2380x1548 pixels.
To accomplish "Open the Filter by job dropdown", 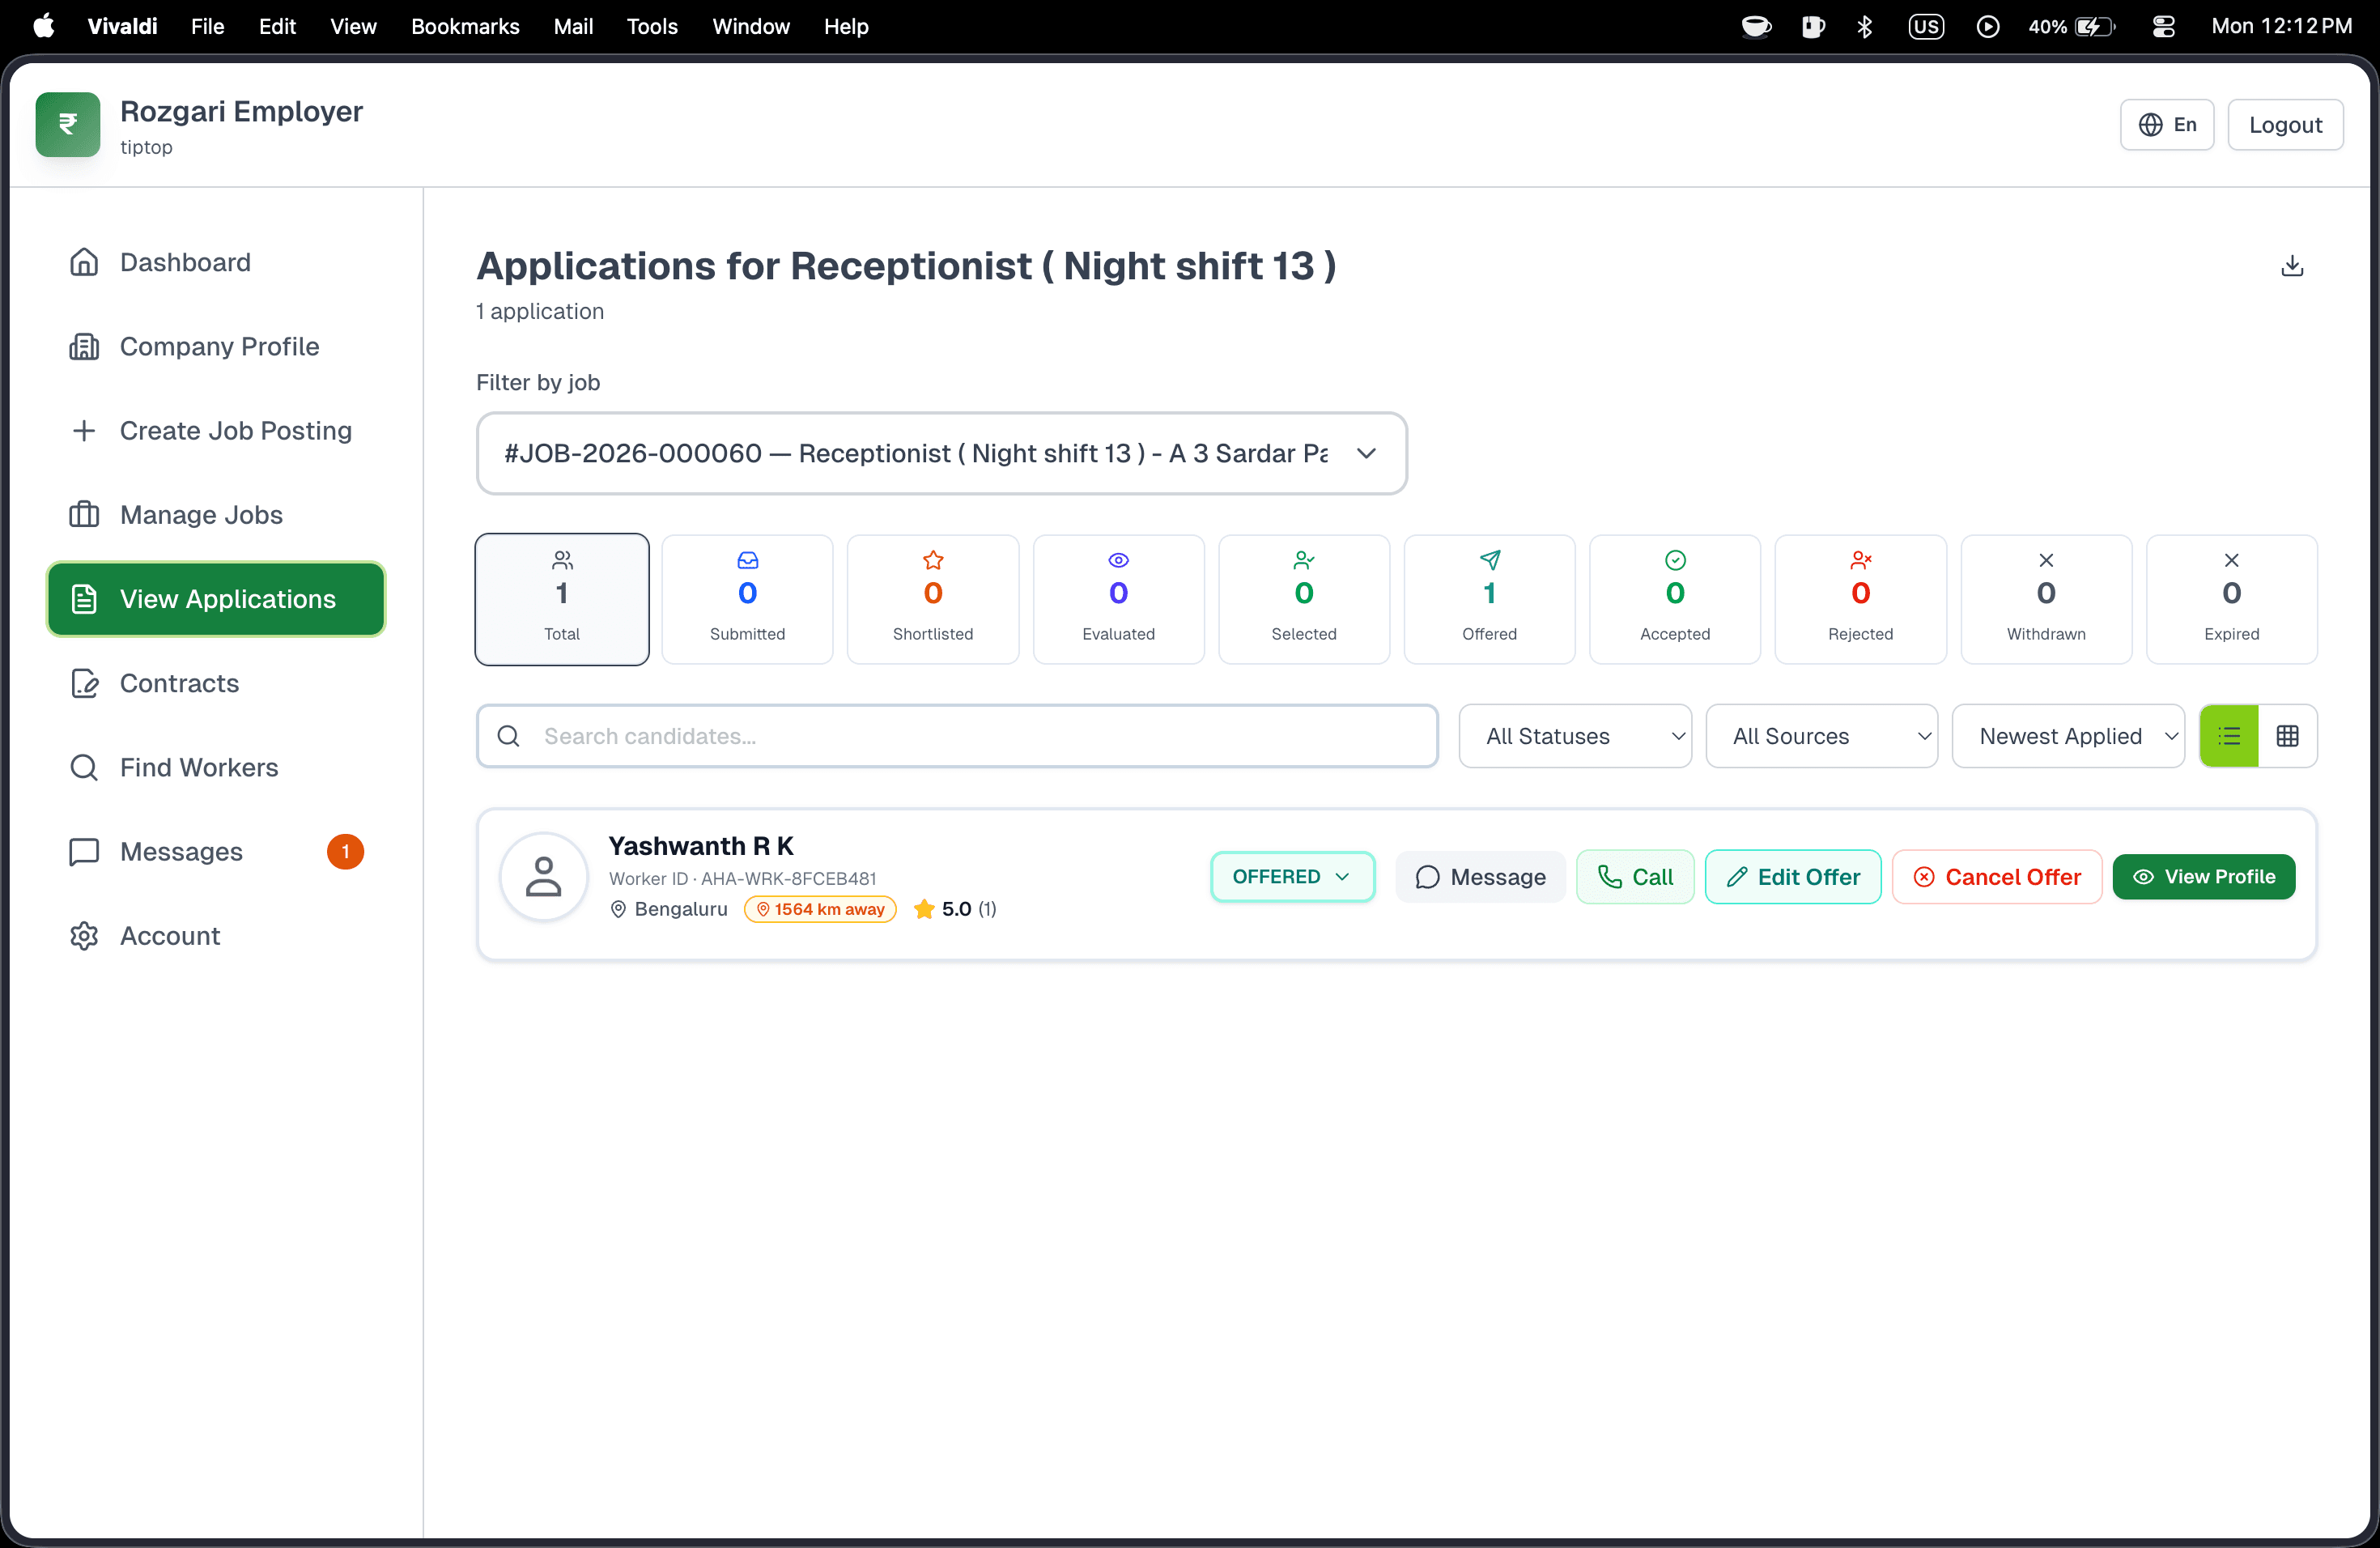I will coord(941,453).
